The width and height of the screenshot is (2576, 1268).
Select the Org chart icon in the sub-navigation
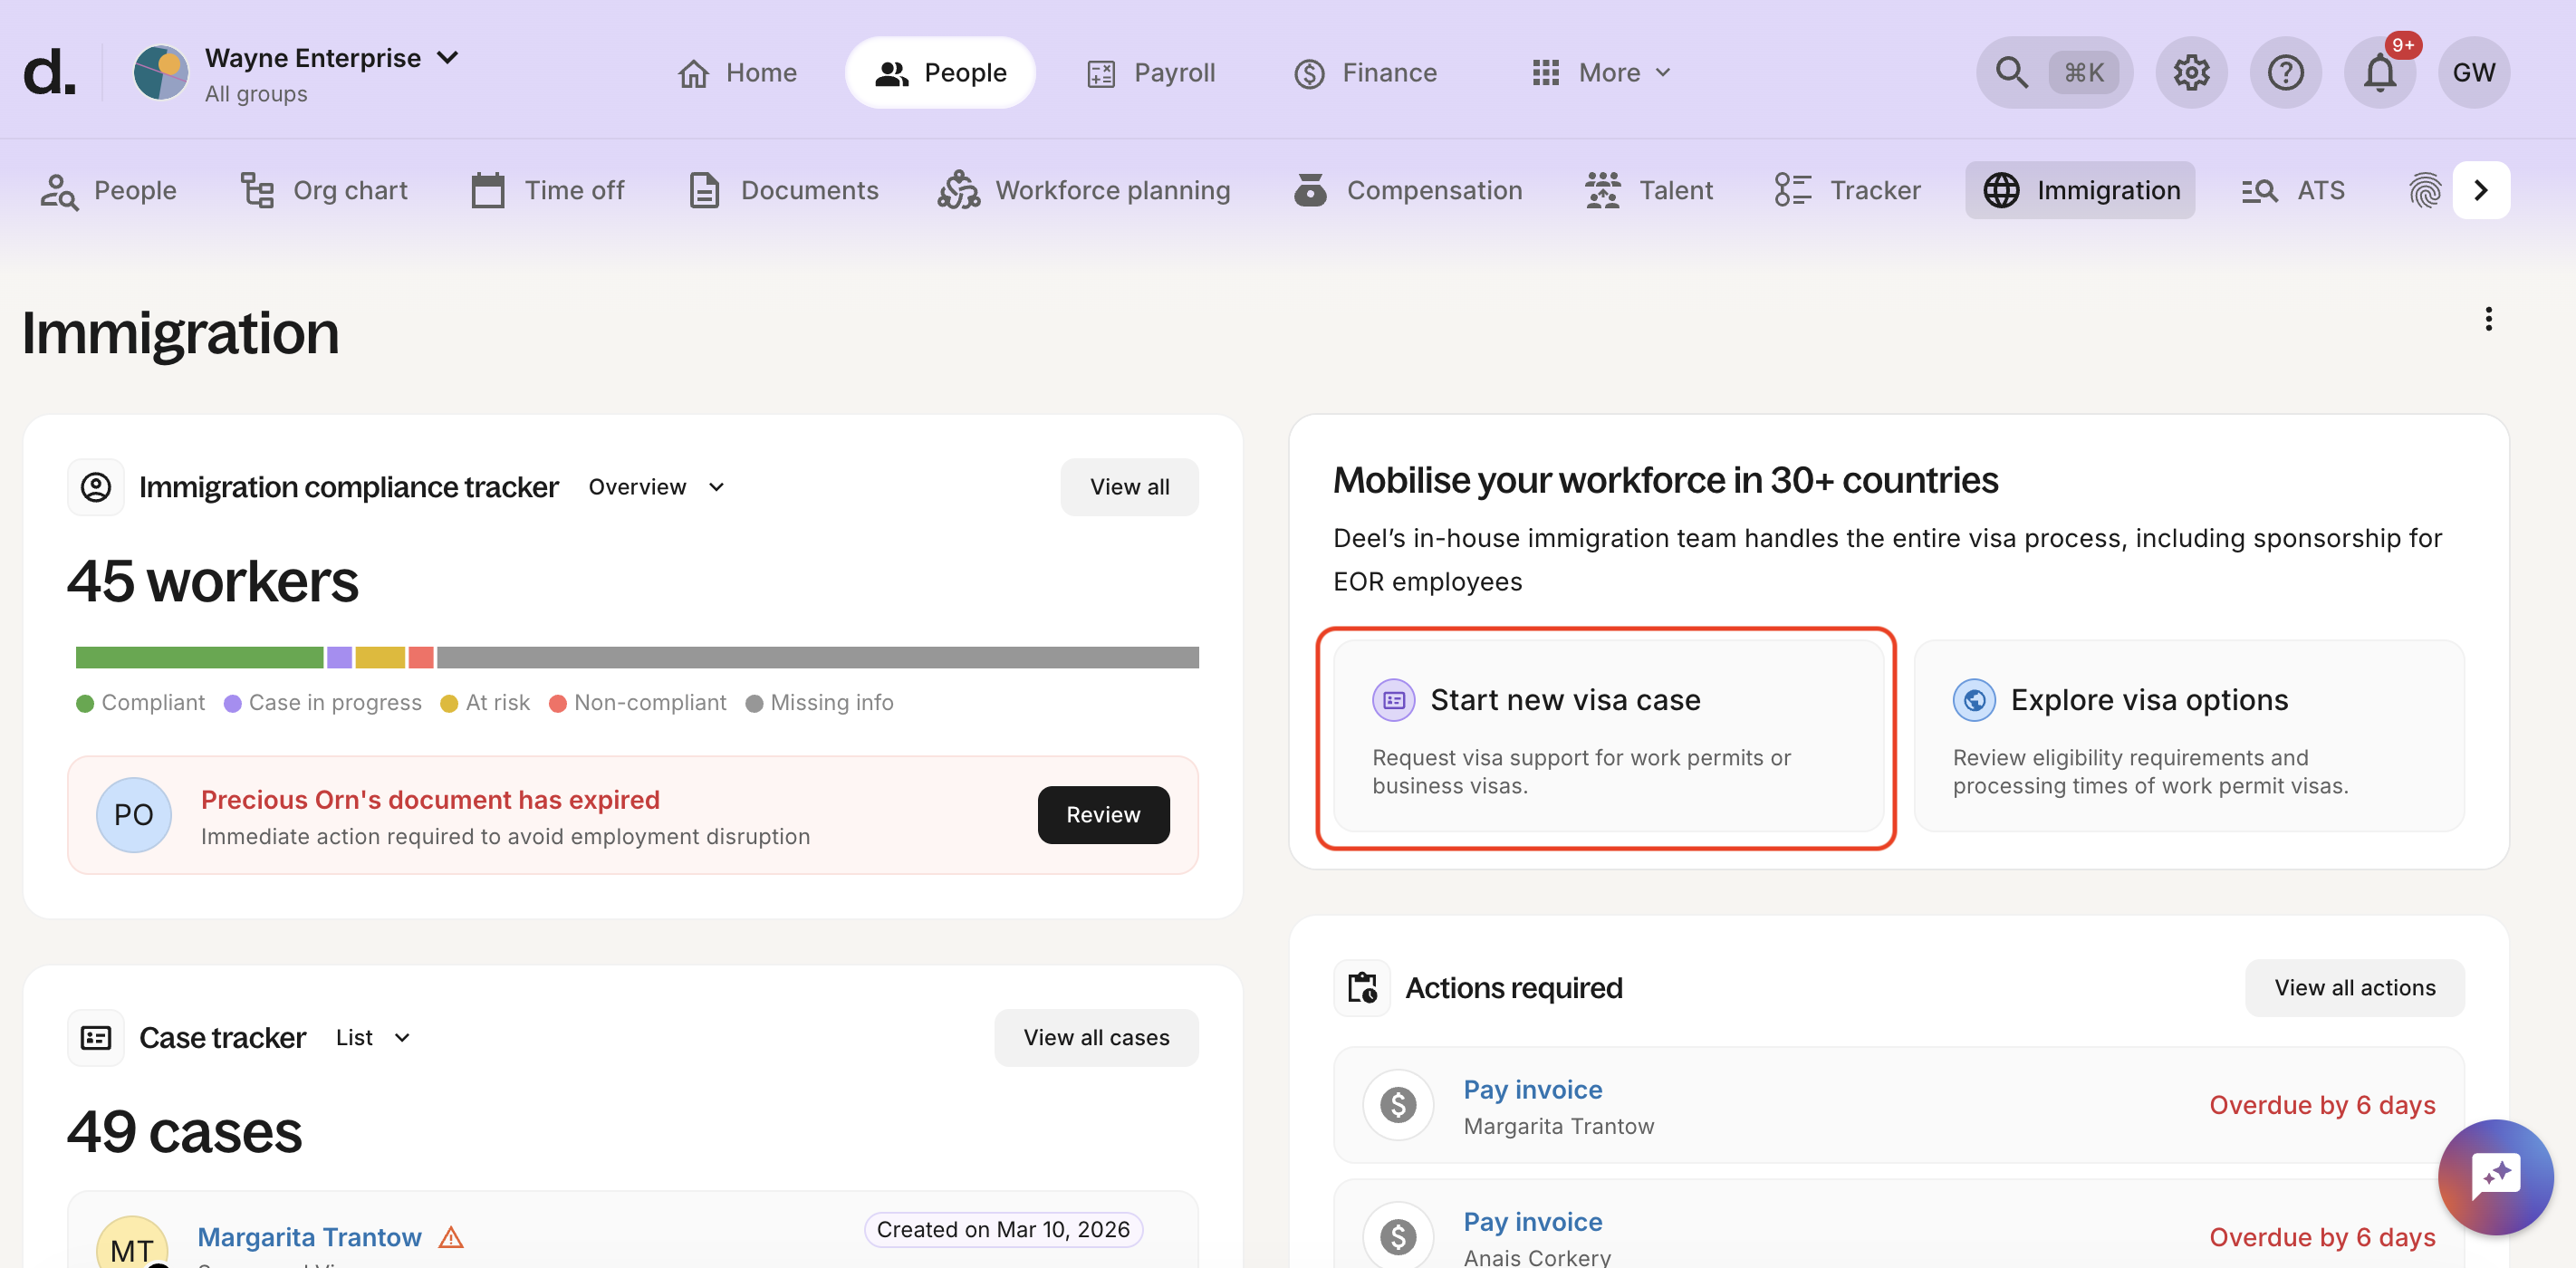coord(256,190)
